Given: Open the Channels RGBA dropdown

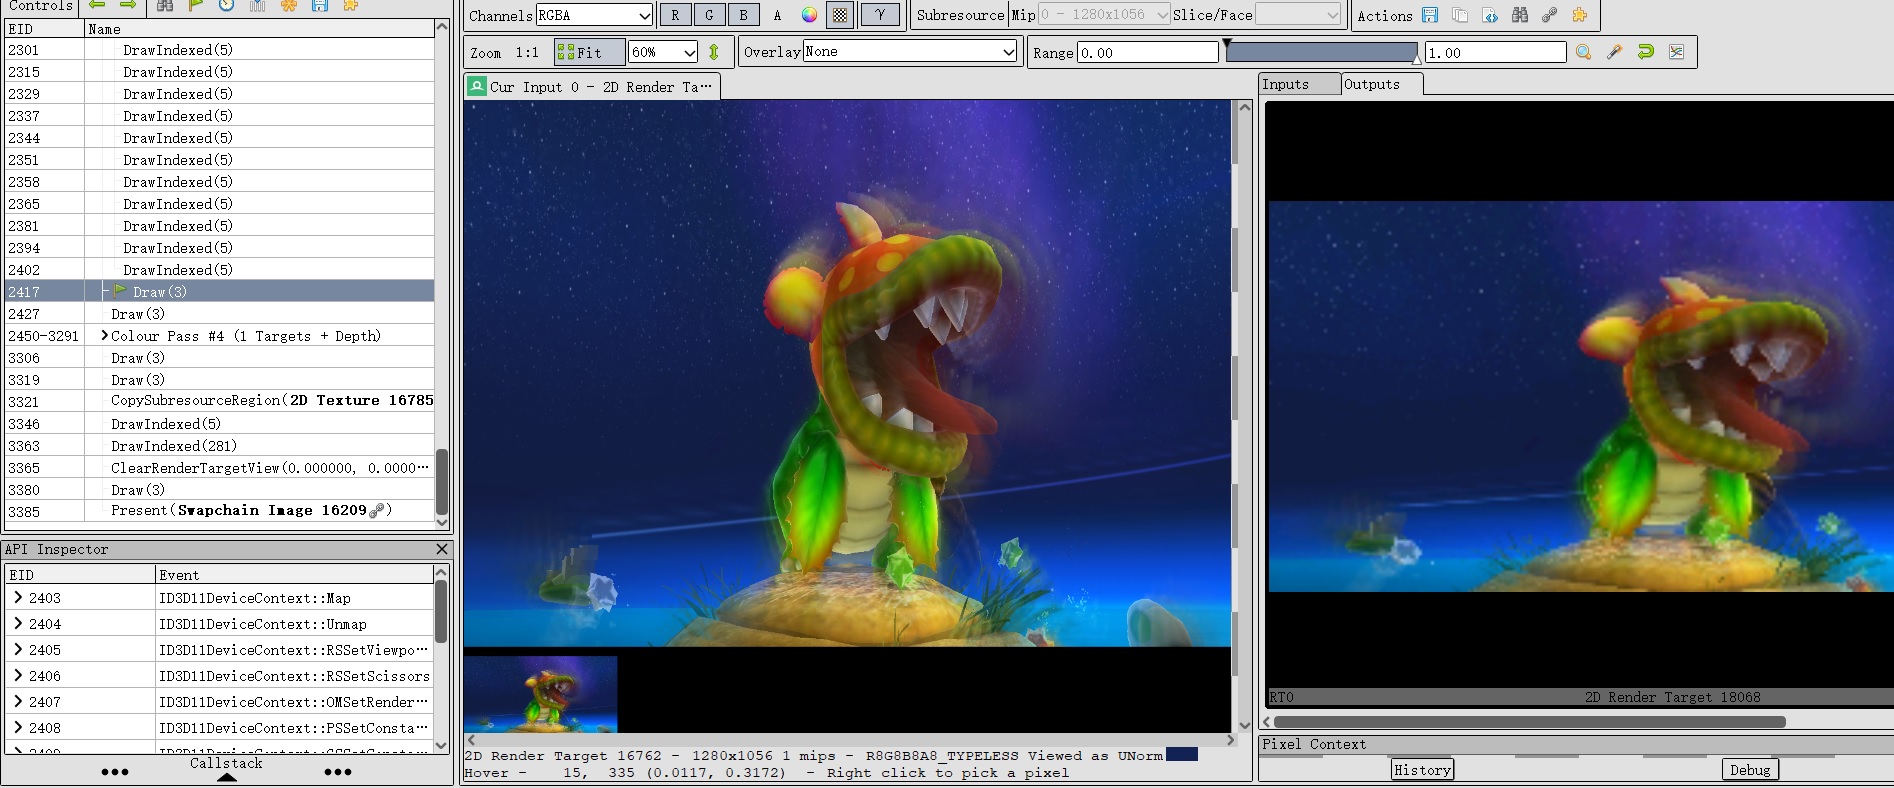Looking at the screenshot, I should click(594, 15).
